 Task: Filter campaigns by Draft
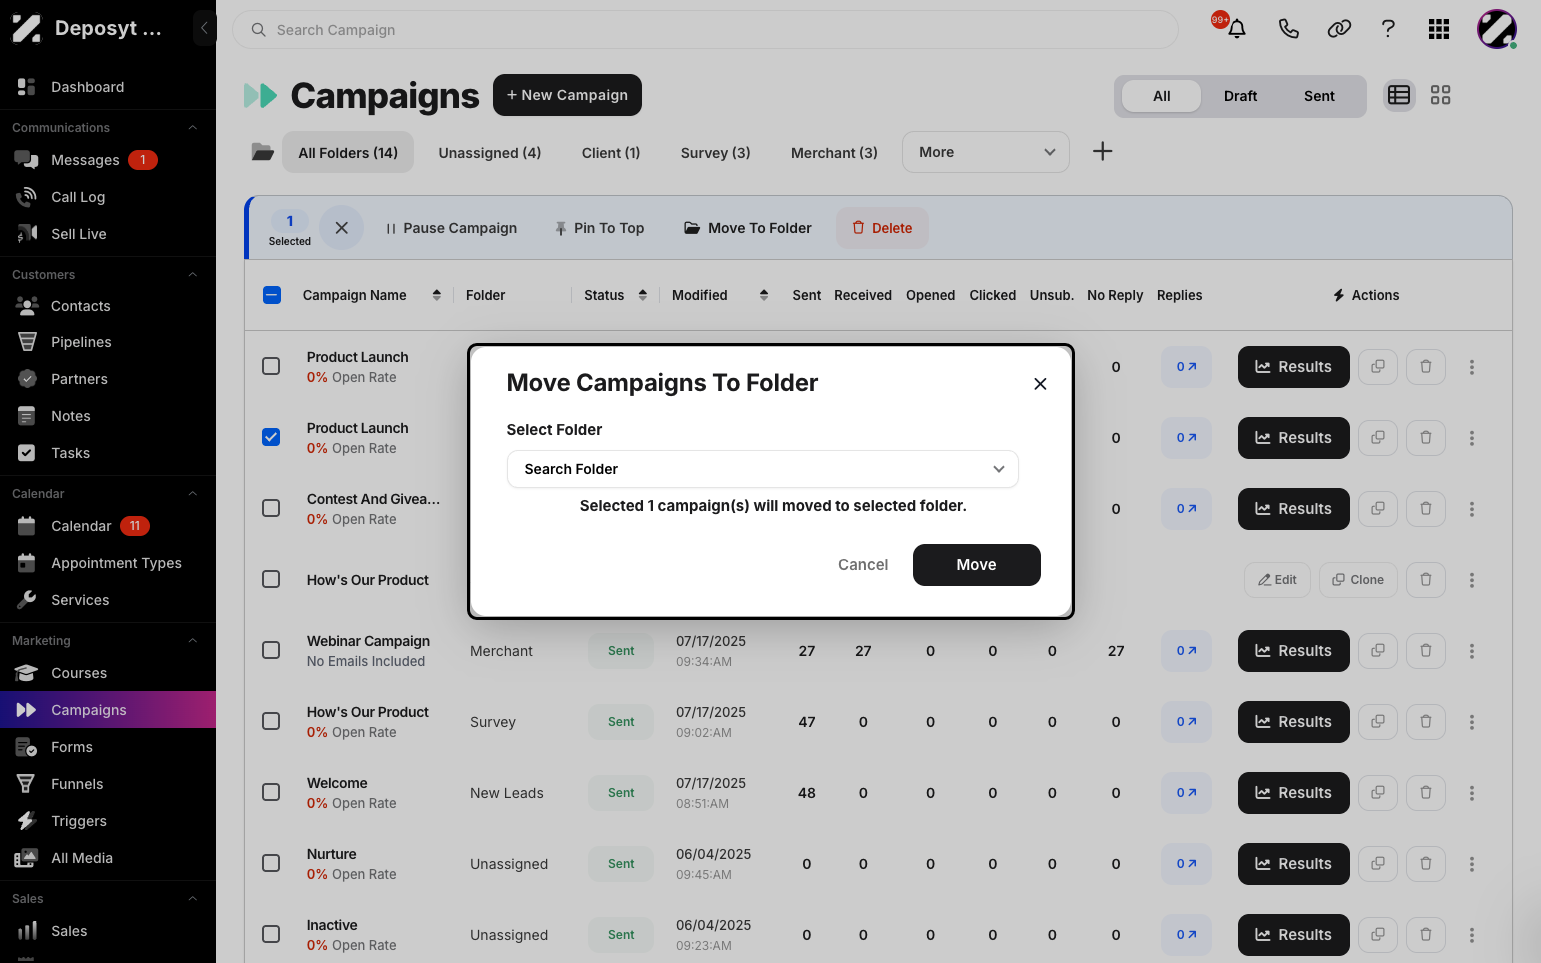1240,96
